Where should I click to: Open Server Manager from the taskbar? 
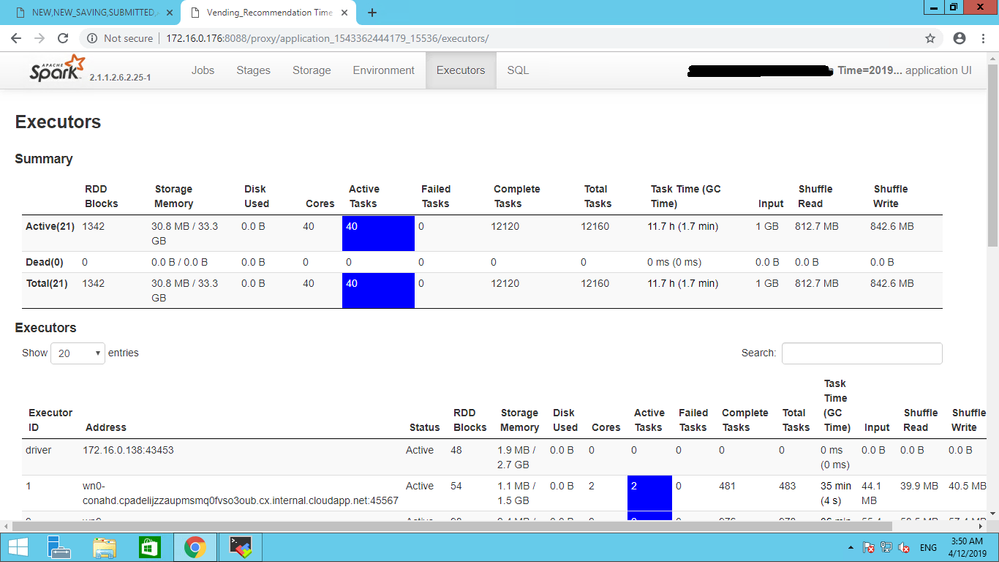[x=60, y=546]
